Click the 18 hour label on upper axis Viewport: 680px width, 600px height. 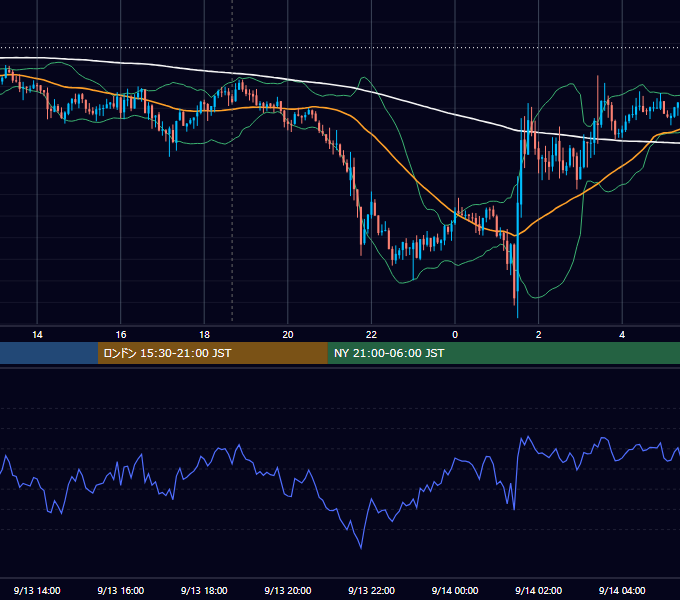click(204, 335)
